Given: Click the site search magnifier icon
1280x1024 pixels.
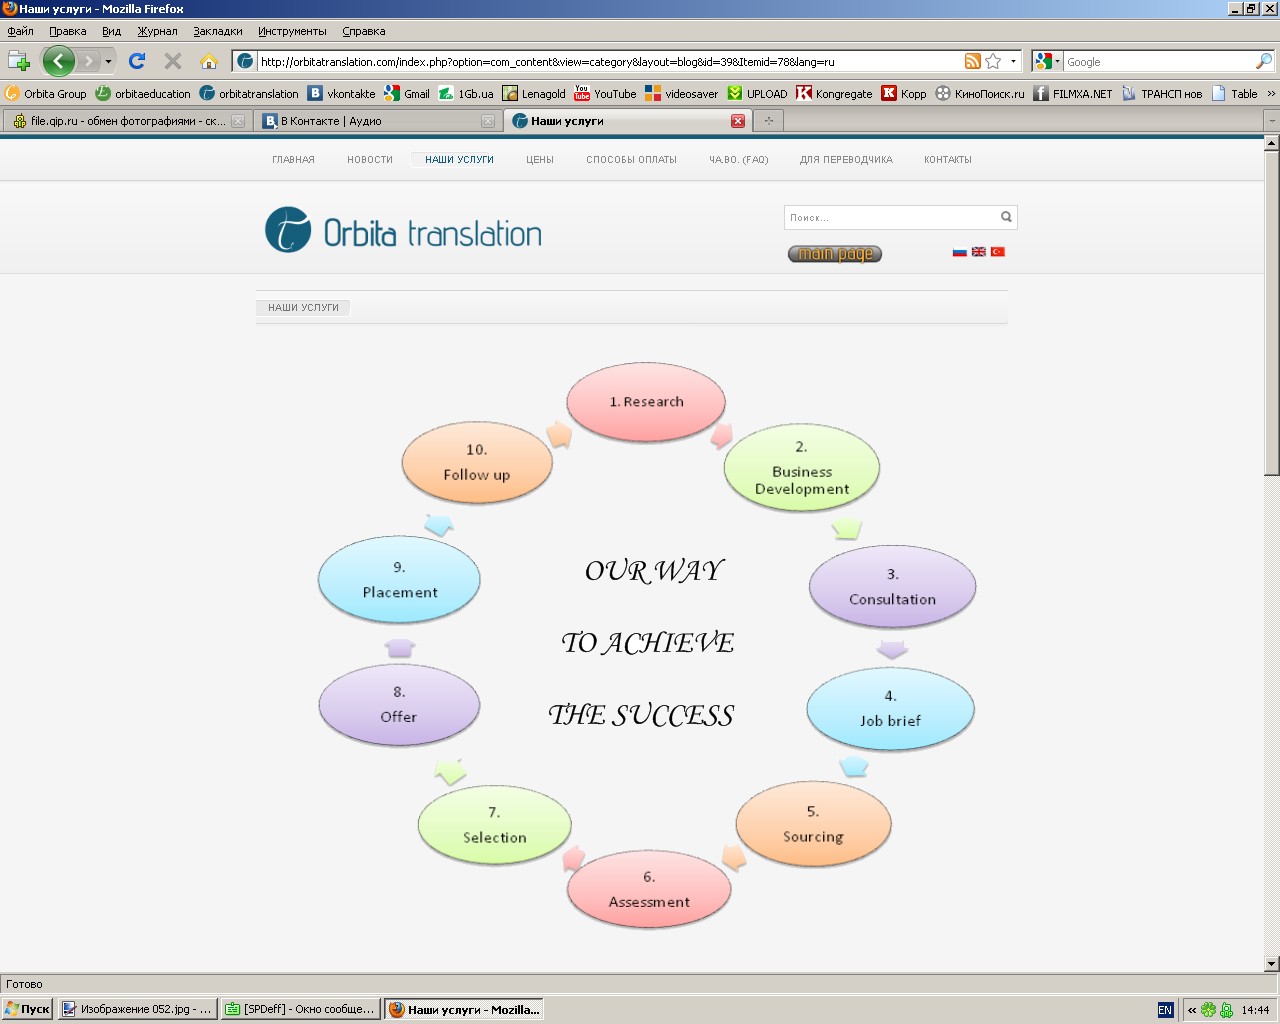Looking at the screenshot, I should click(x=1006, y=217).
